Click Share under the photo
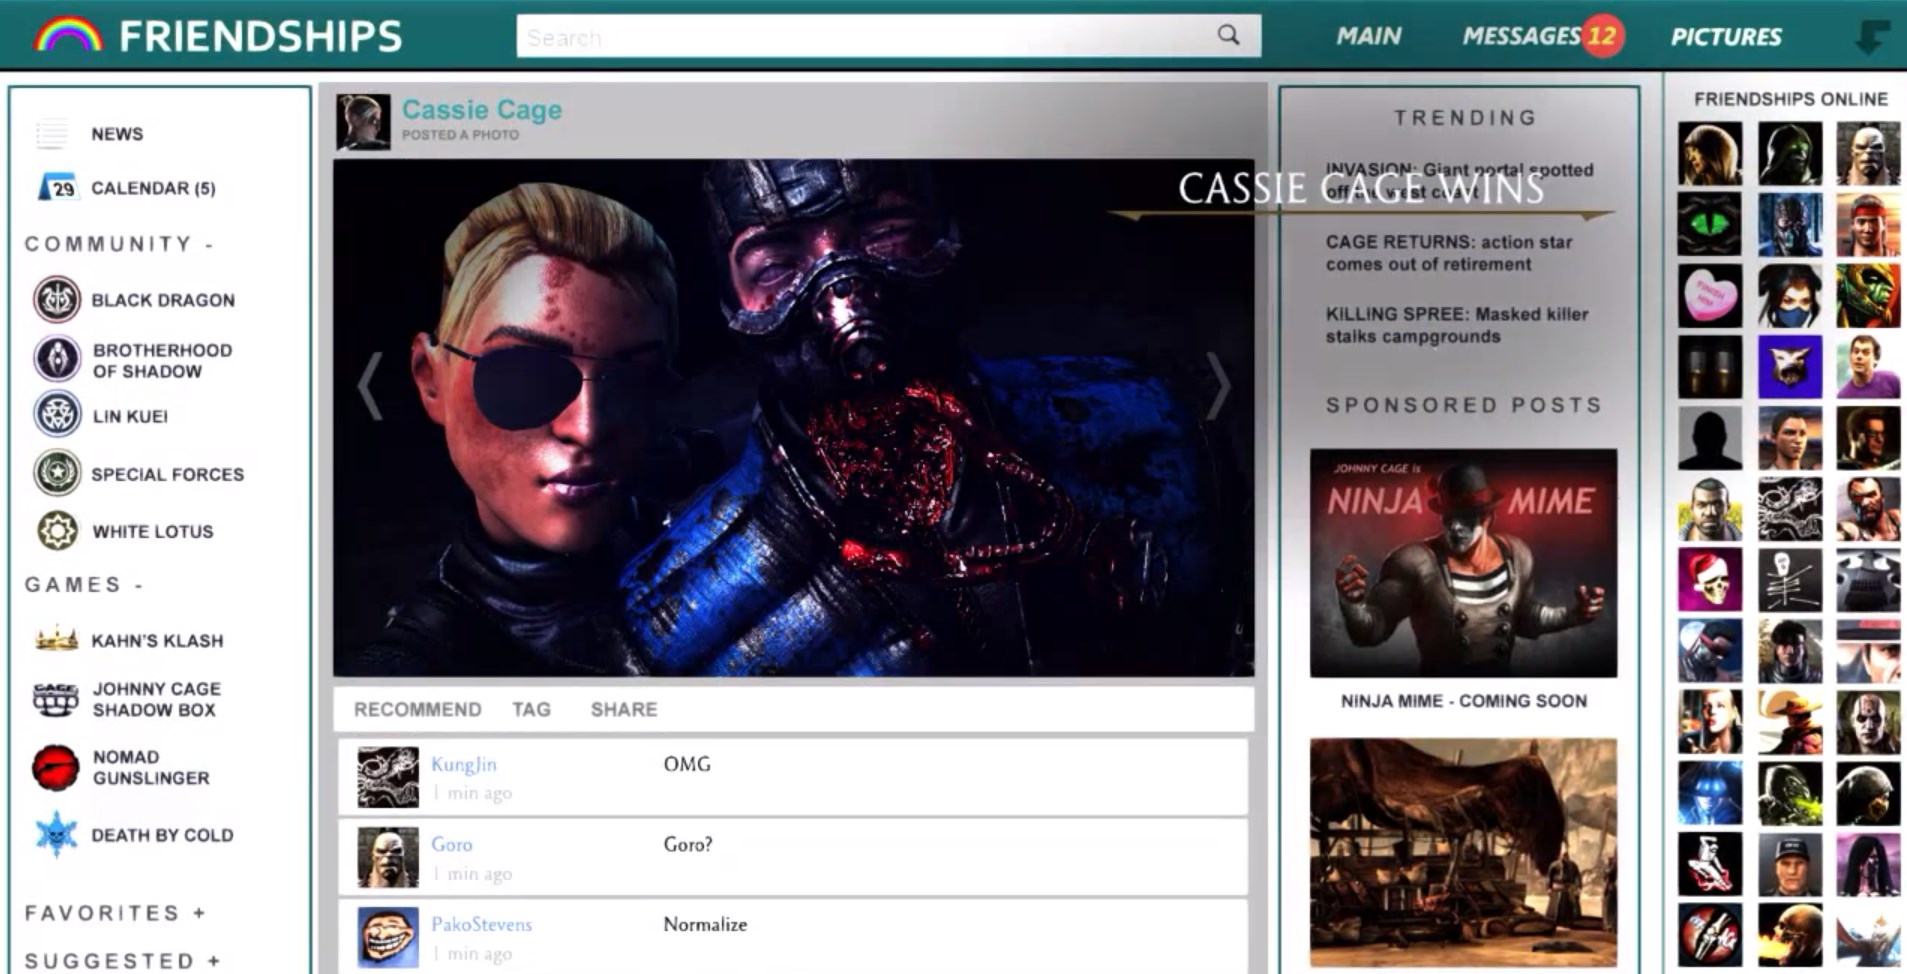The image size is (1907, 974). pos(624,709)
